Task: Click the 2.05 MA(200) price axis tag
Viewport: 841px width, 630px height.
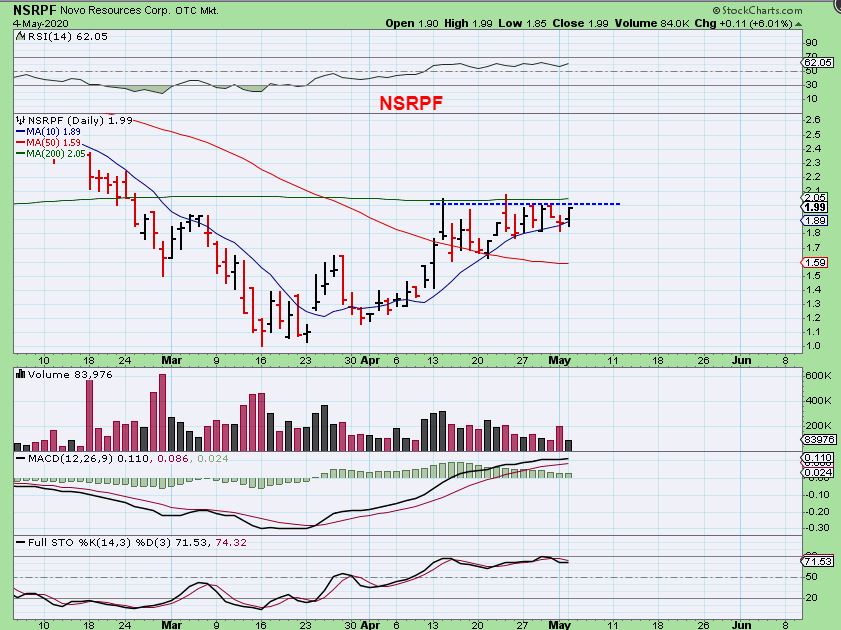Action: click(x=815, y=197)
